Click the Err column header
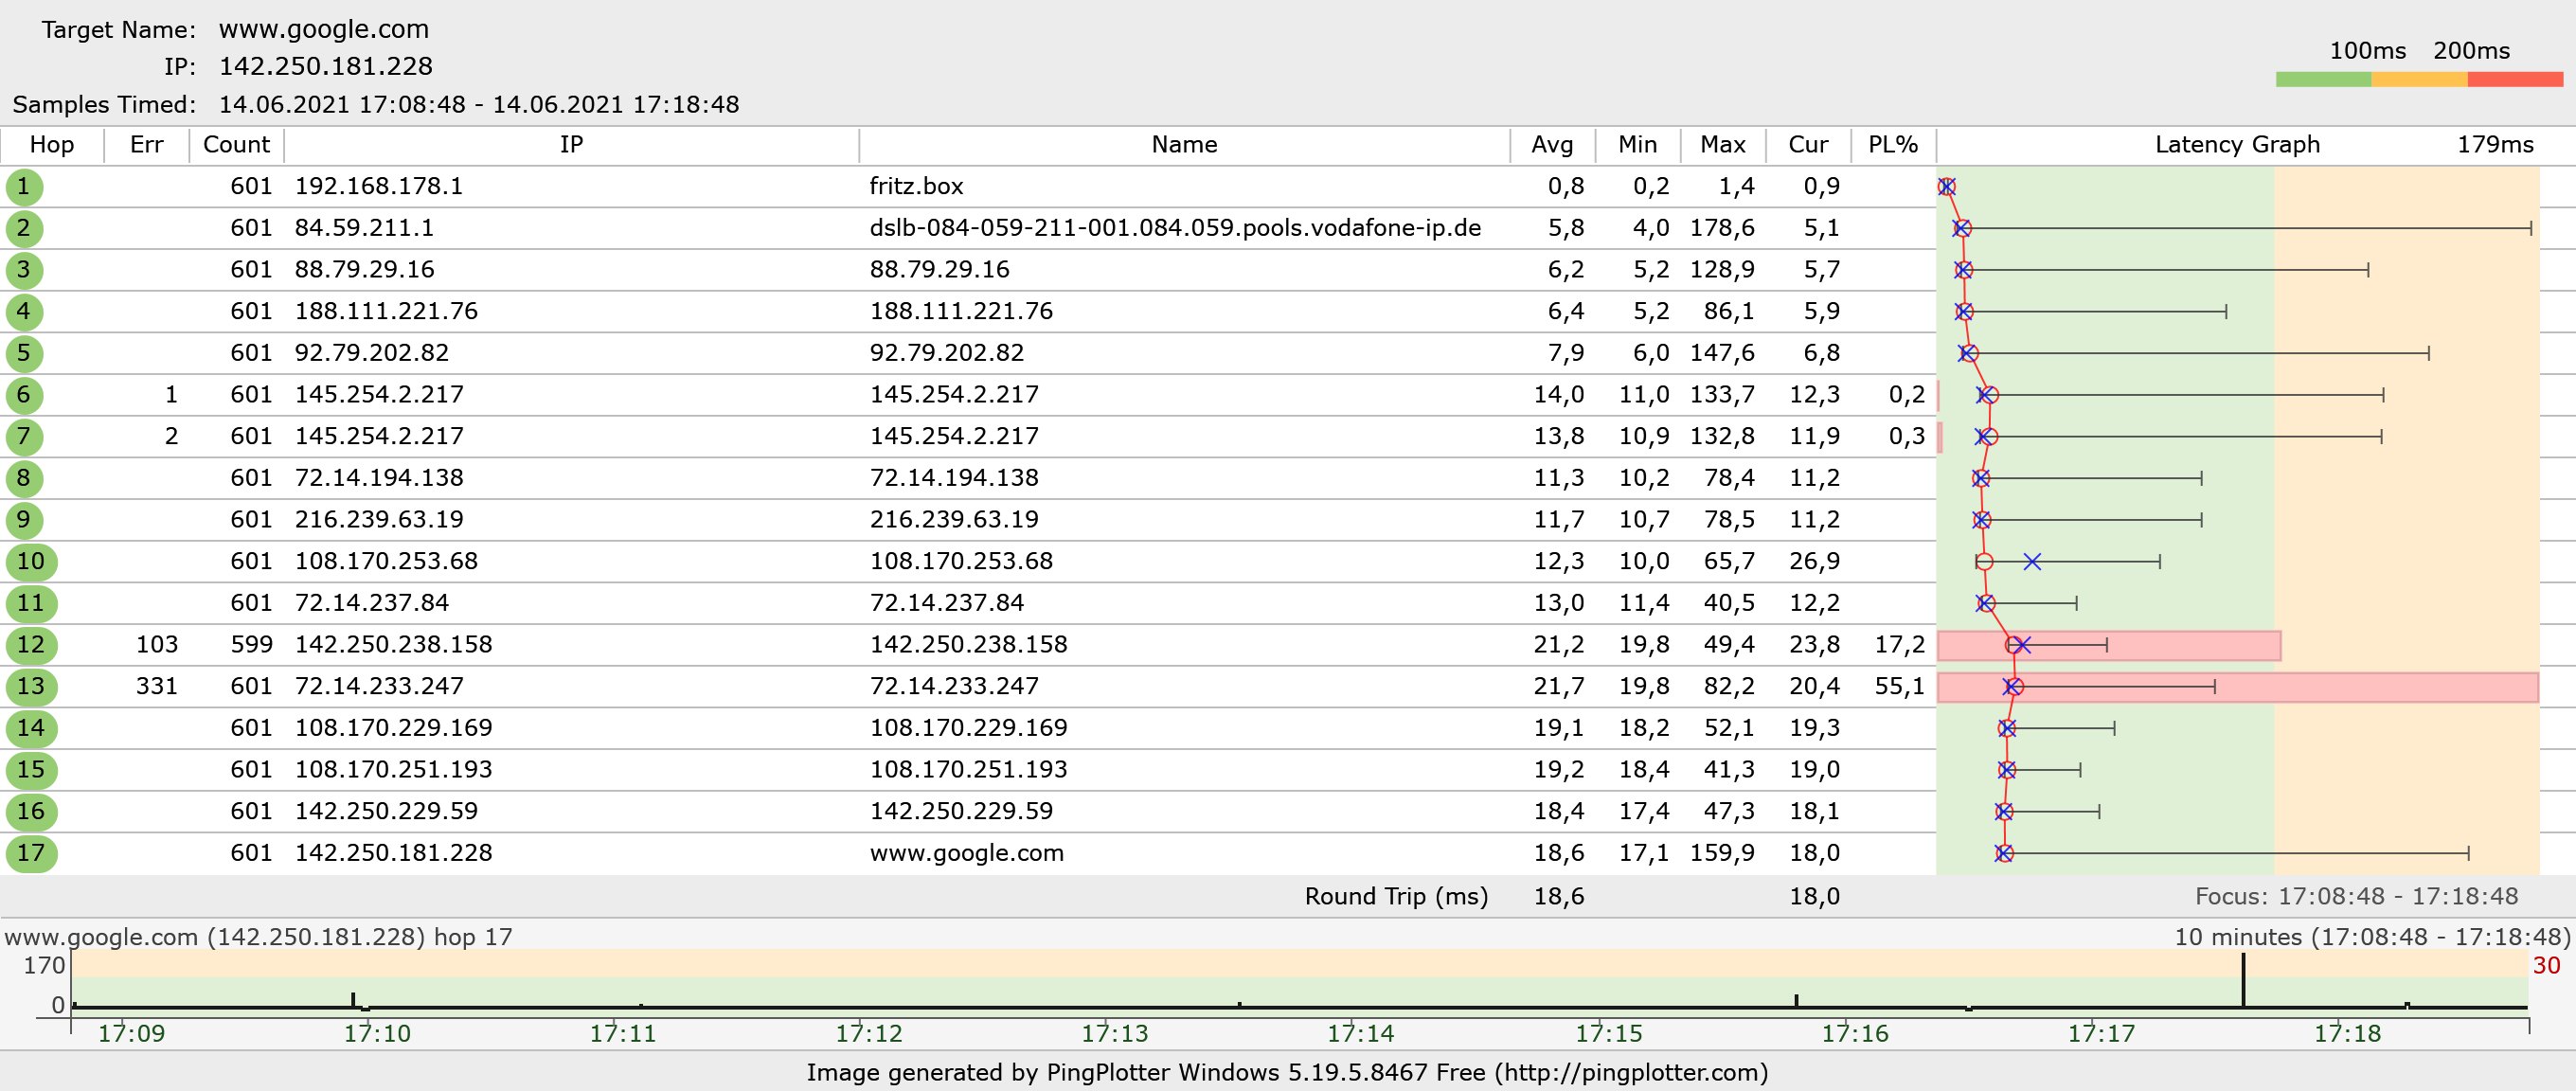Viewport: 2576px width, 1091px height. pos(147,145)
